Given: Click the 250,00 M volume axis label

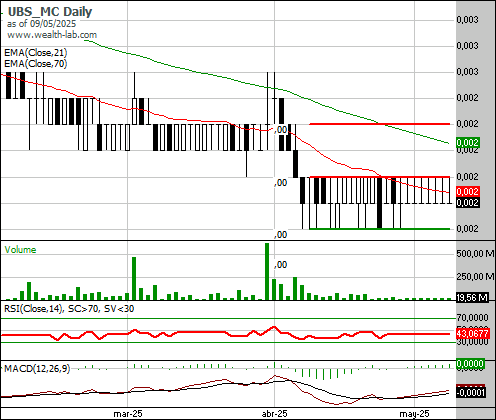Looking at the screenshot, I should click(475, 277).
